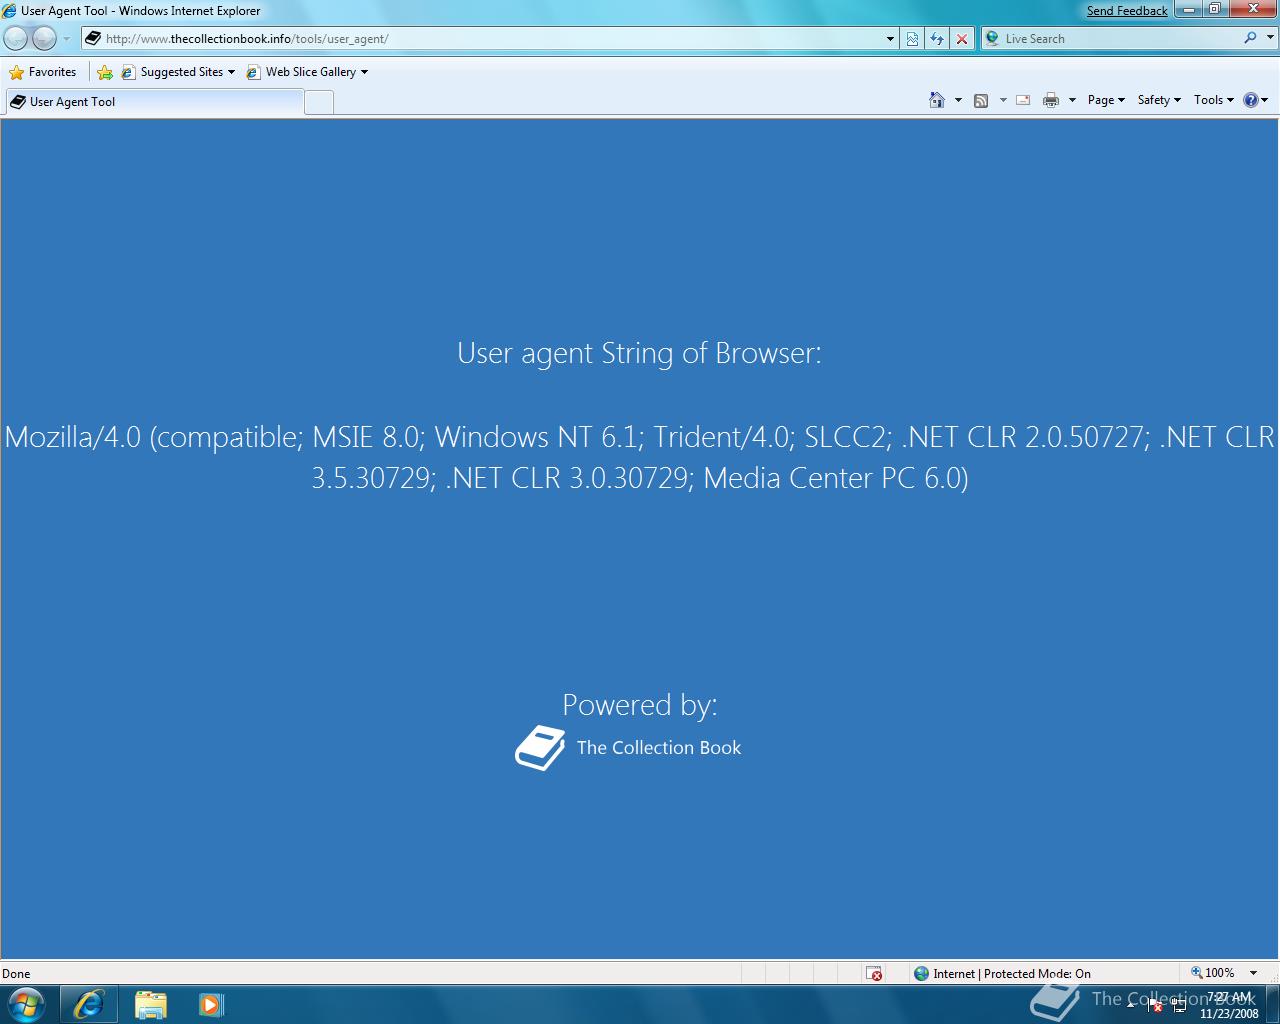Open the Windows Start menu orb
Viewport: 1280px width, 1024px height.
(x=26, y=1004)
